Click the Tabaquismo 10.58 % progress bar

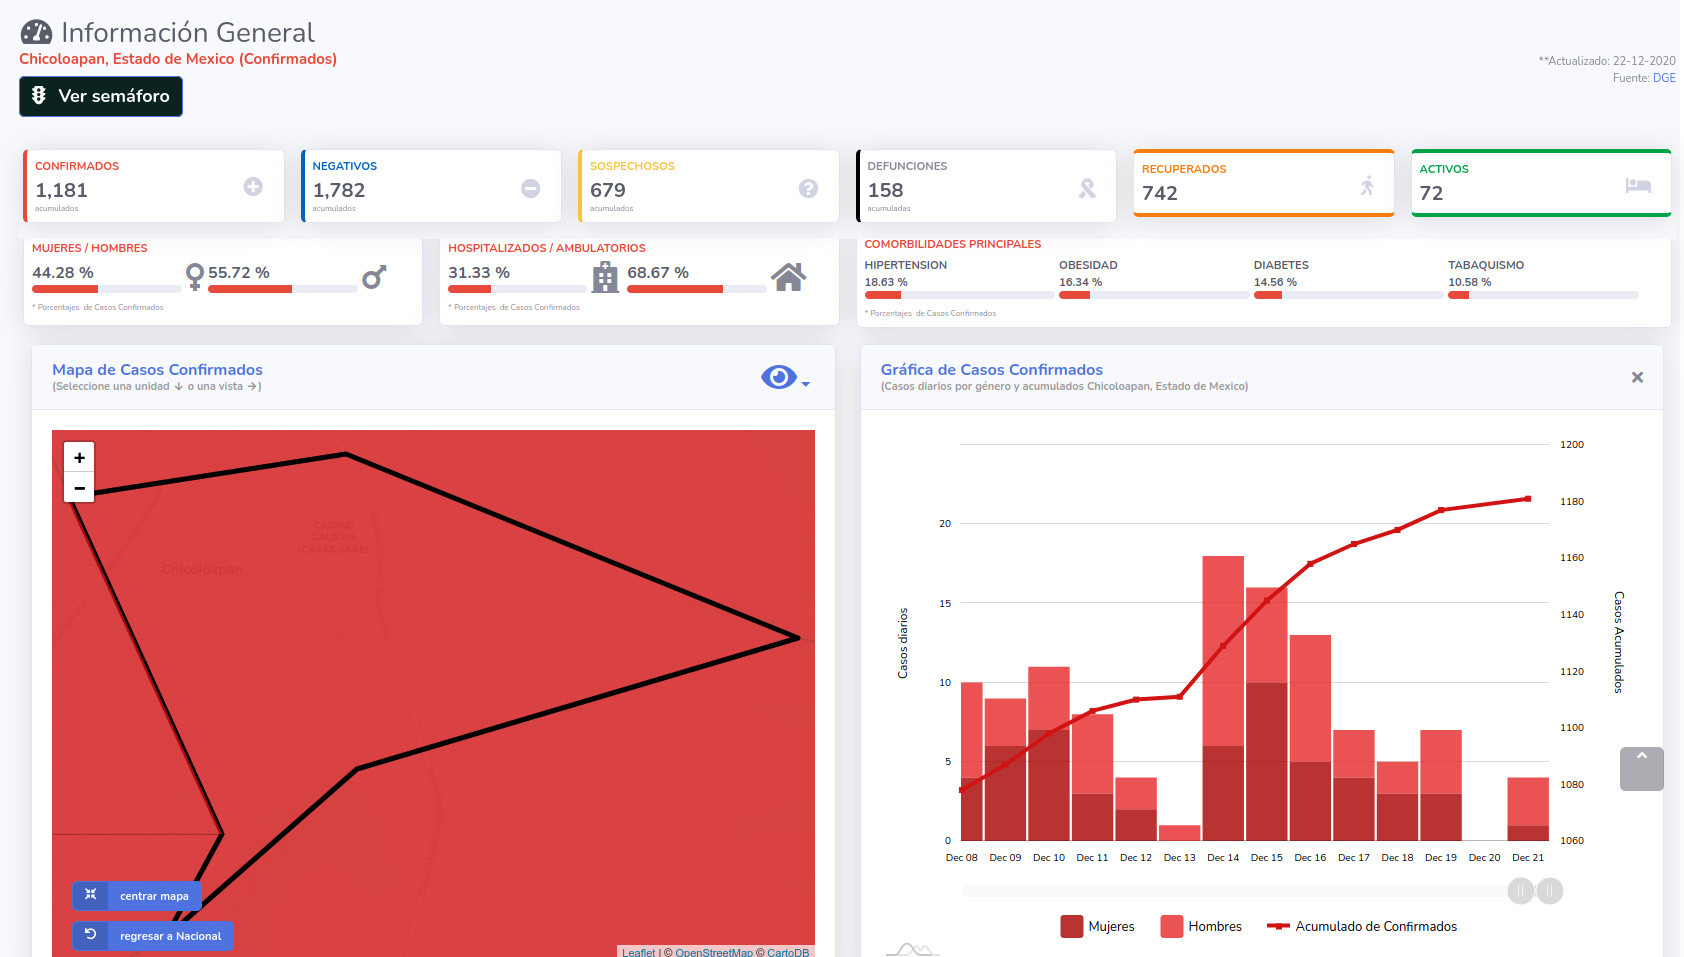tap(1543, 295)
